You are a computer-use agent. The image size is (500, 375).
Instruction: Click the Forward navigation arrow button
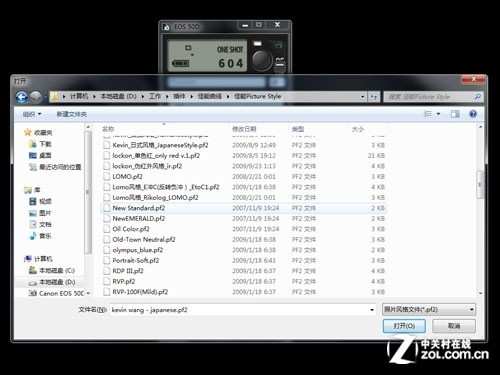click(35, 97)
